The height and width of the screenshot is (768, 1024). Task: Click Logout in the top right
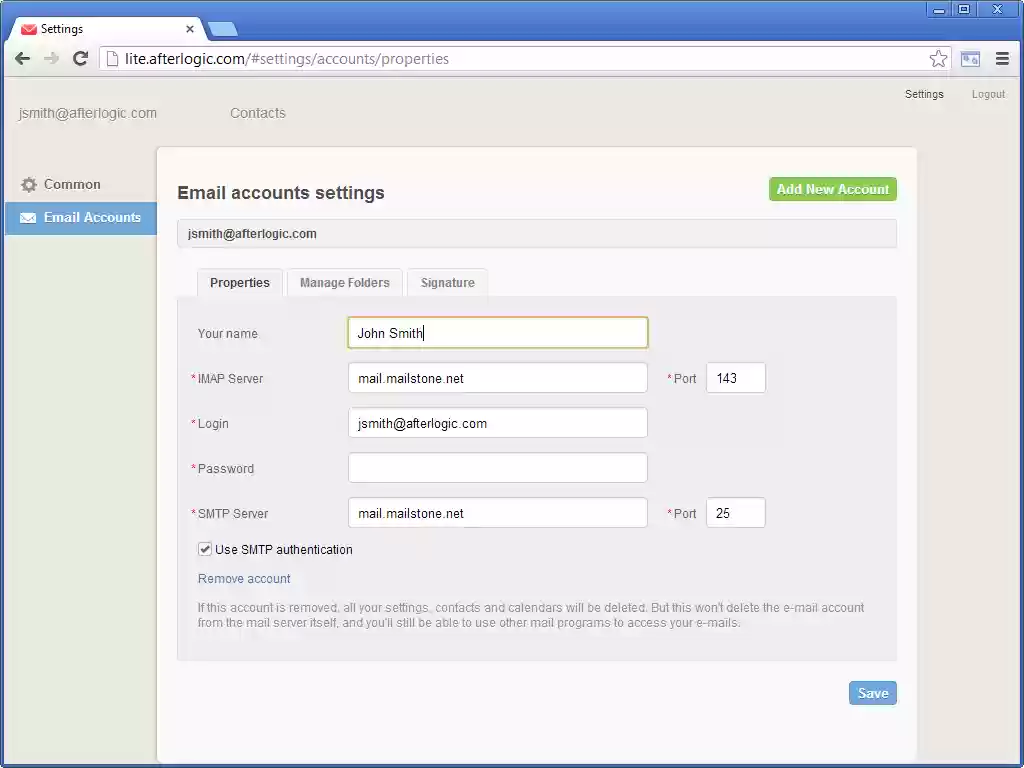(x=987, y=94)
